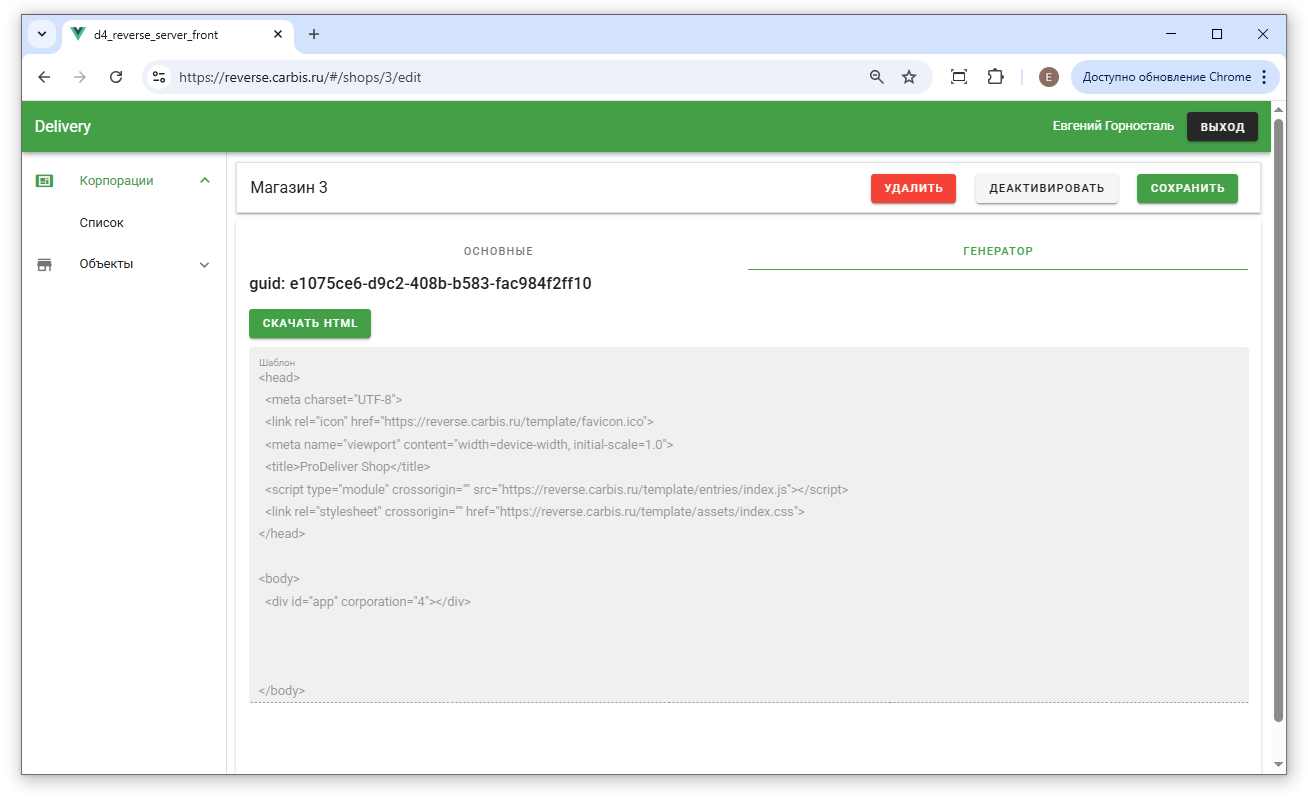
Task: Click the Корпорации sidebar icon
Action: [44, 181]
